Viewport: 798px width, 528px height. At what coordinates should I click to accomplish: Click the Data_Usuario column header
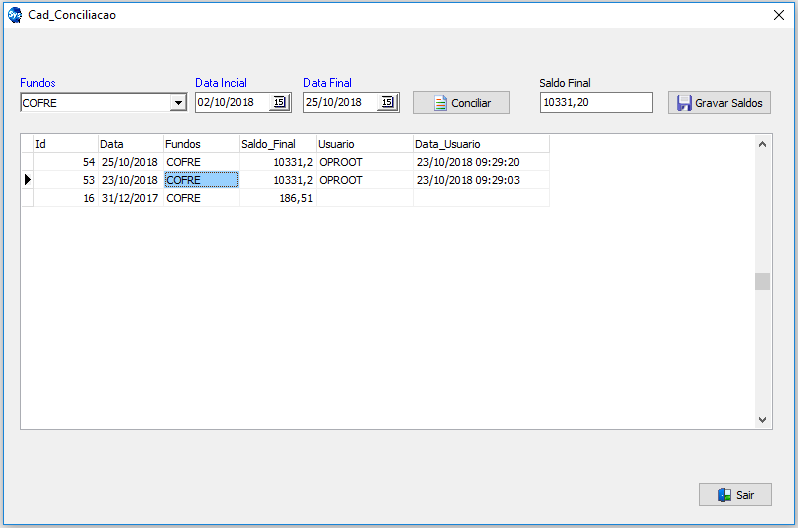tap(480, 144)
